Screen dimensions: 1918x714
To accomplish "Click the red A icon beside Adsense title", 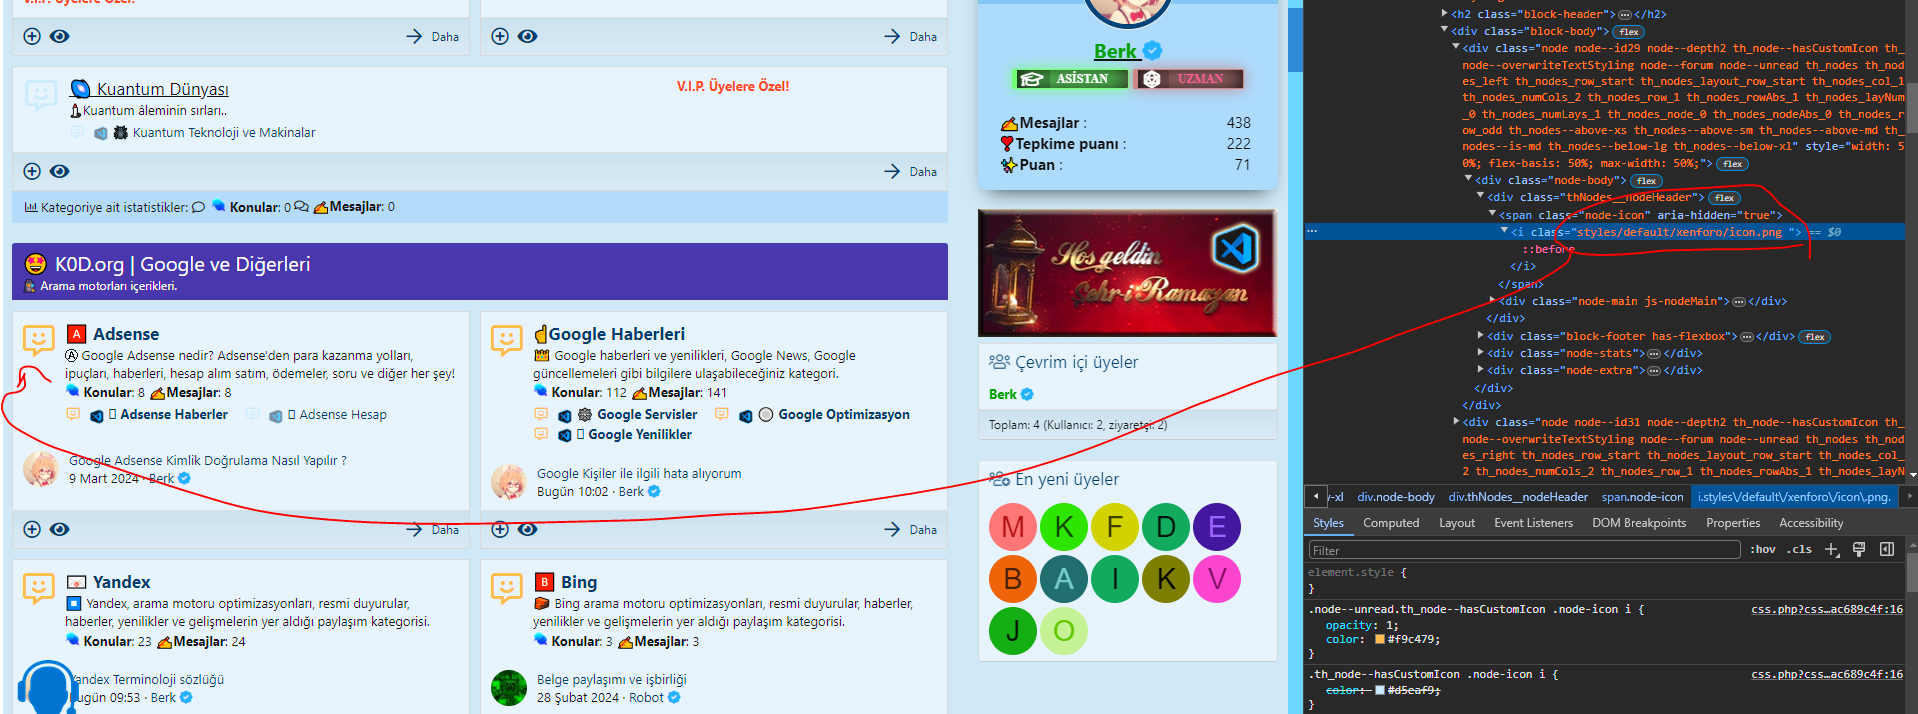I will point(77,334).
